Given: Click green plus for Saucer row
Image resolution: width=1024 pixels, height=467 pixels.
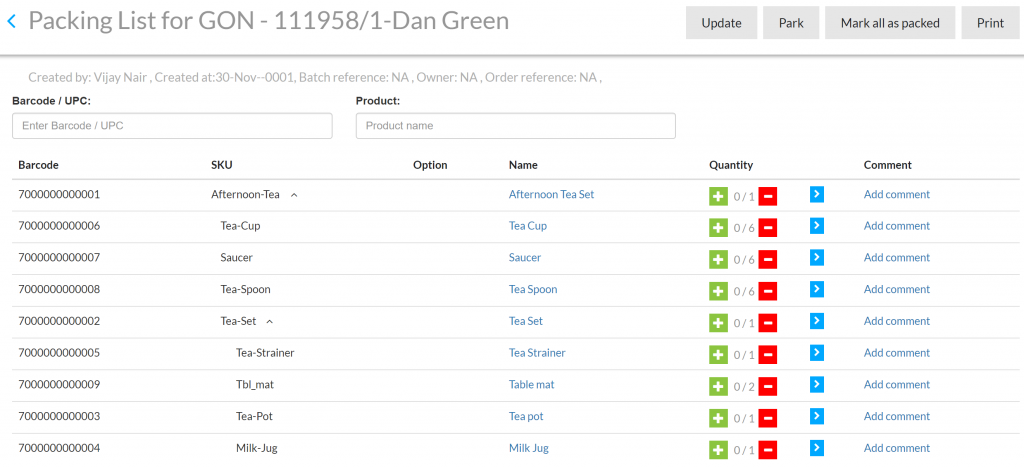Looking at the screenshot, I should pyautogui.click(x=718, y=260).
